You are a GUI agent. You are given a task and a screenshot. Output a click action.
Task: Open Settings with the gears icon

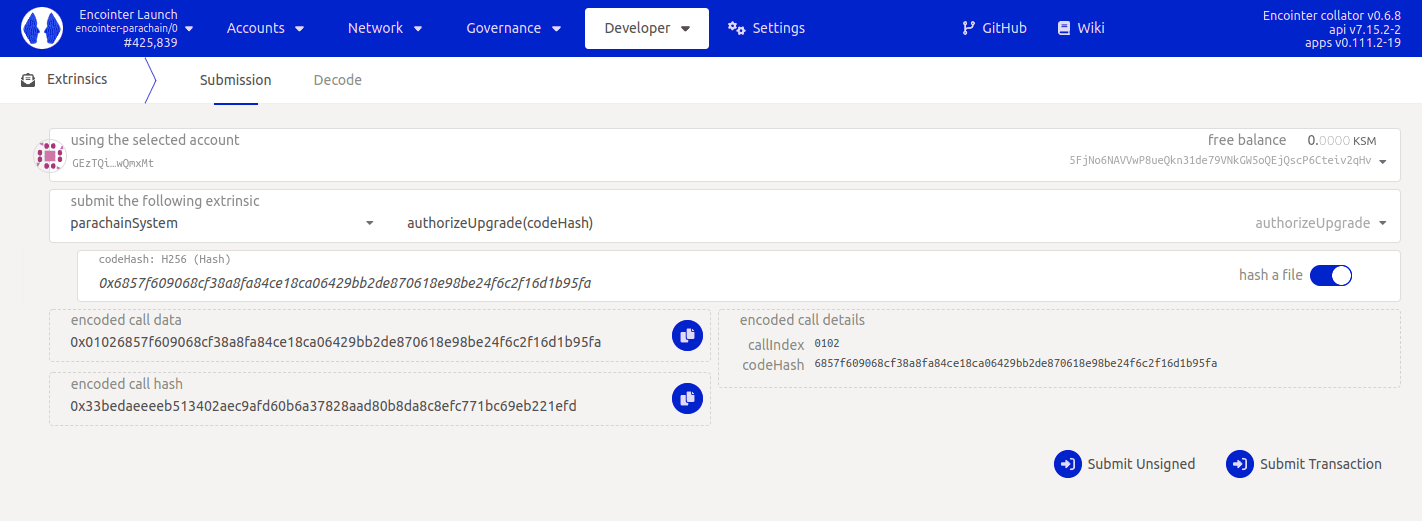(x=737, y=28)
